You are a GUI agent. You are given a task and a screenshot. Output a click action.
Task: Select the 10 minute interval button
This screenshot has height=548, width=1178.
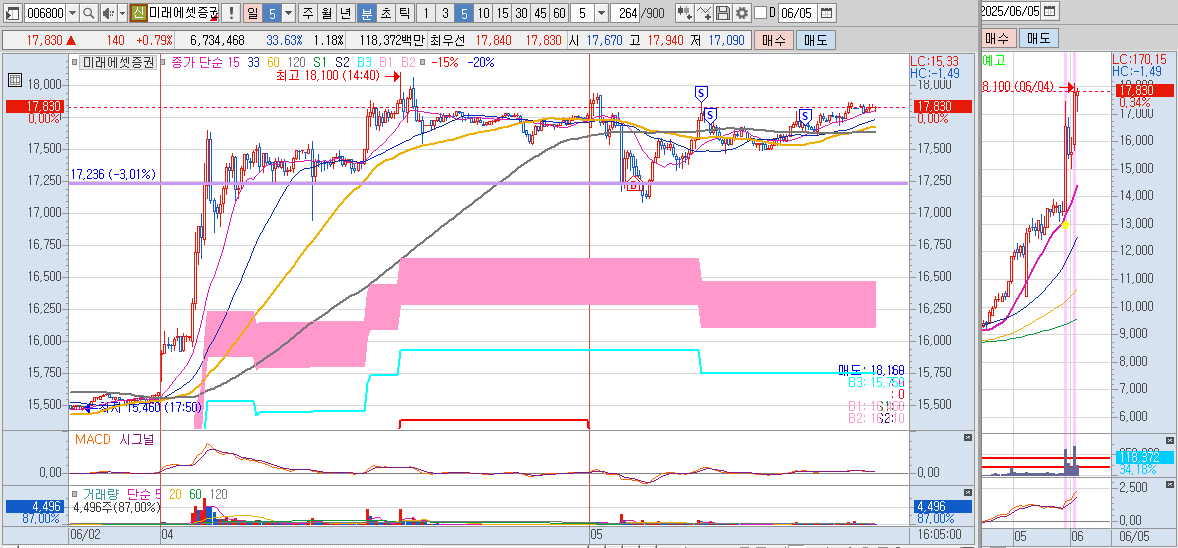[483, 13]
